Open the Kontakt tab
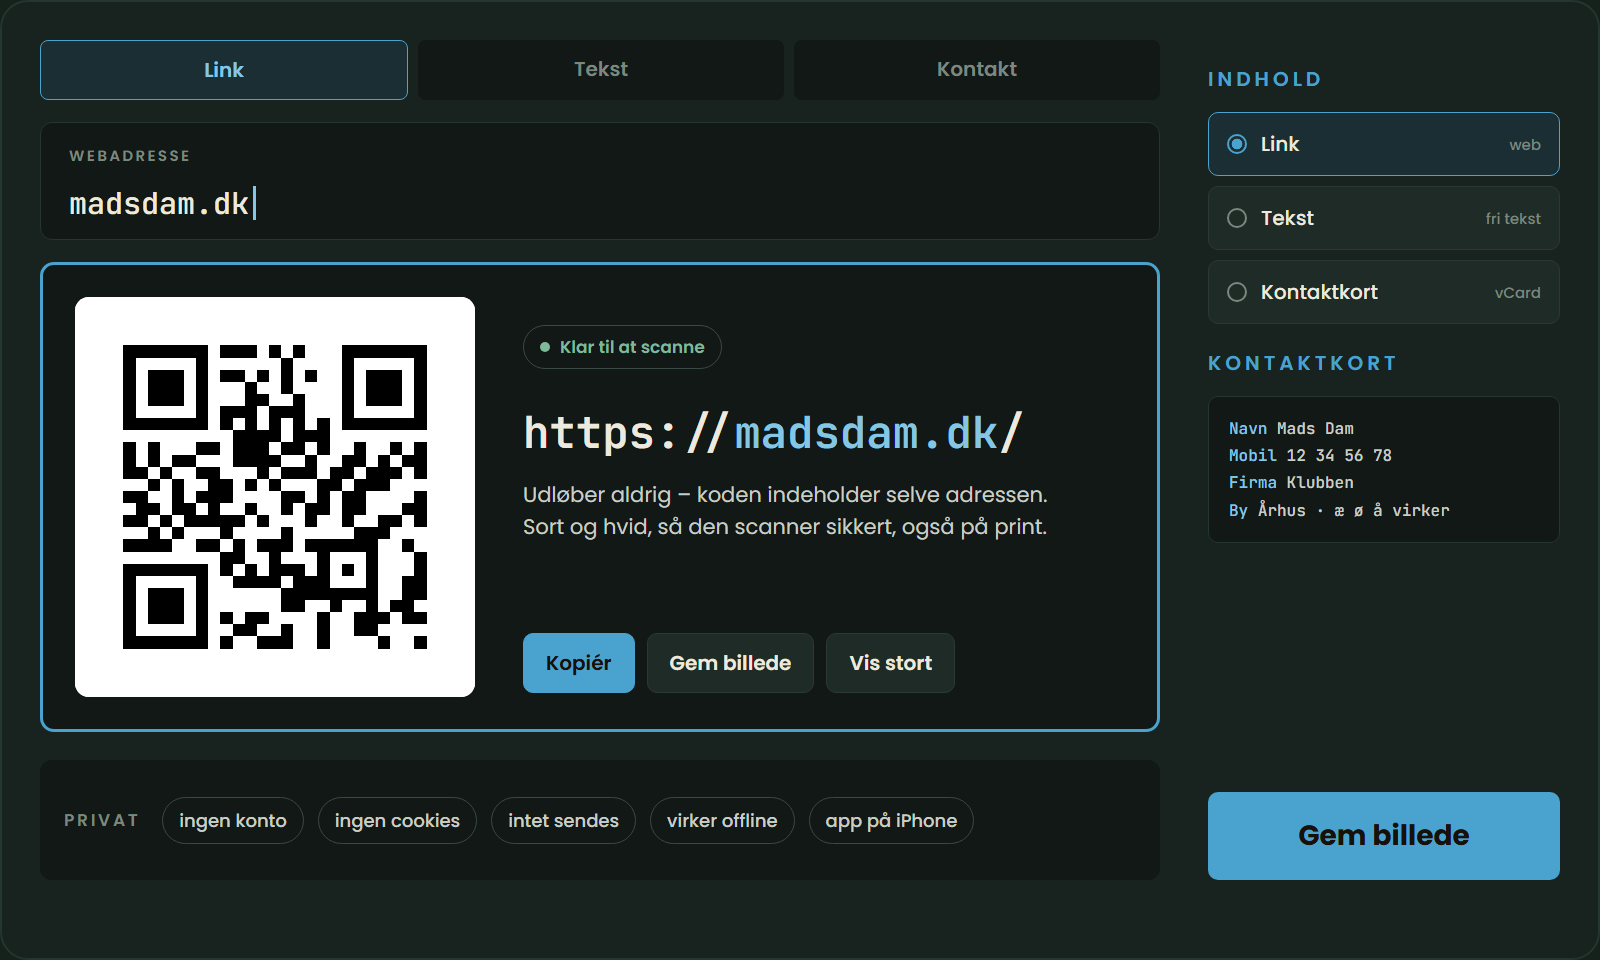This screenshot has height=960, width=1600. (x=977, y=70)
